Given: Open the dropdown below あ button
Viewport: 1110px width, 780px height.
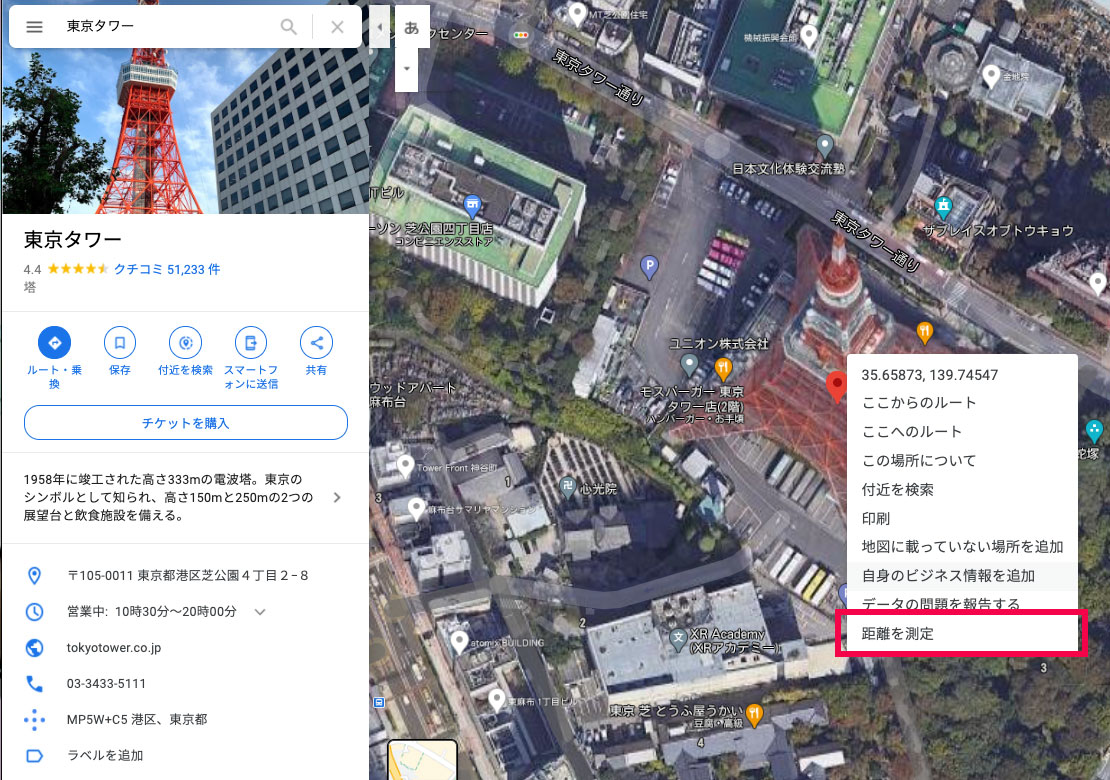Looking at the screenshot, I should tap(406, 69).
